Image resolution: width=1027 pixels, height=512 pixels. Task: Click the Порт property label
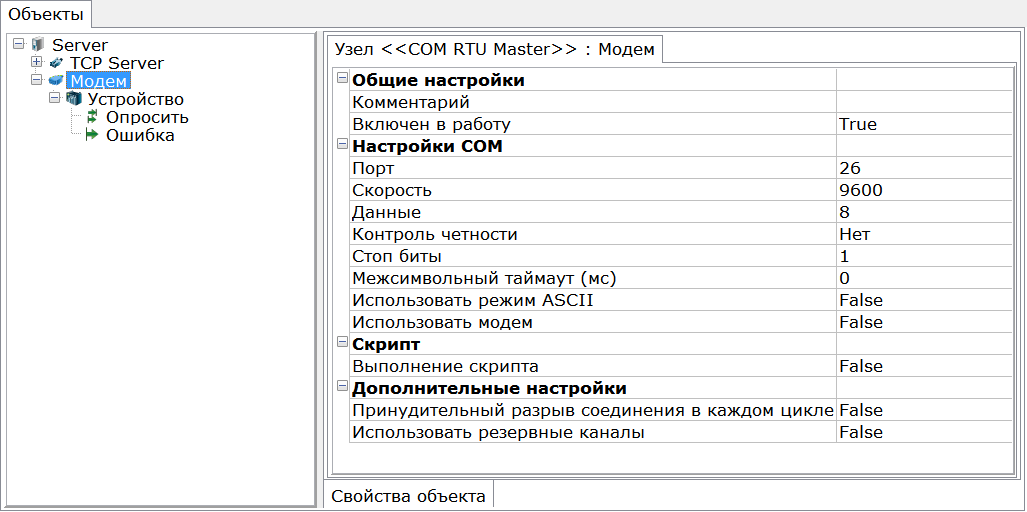point(373,168)
